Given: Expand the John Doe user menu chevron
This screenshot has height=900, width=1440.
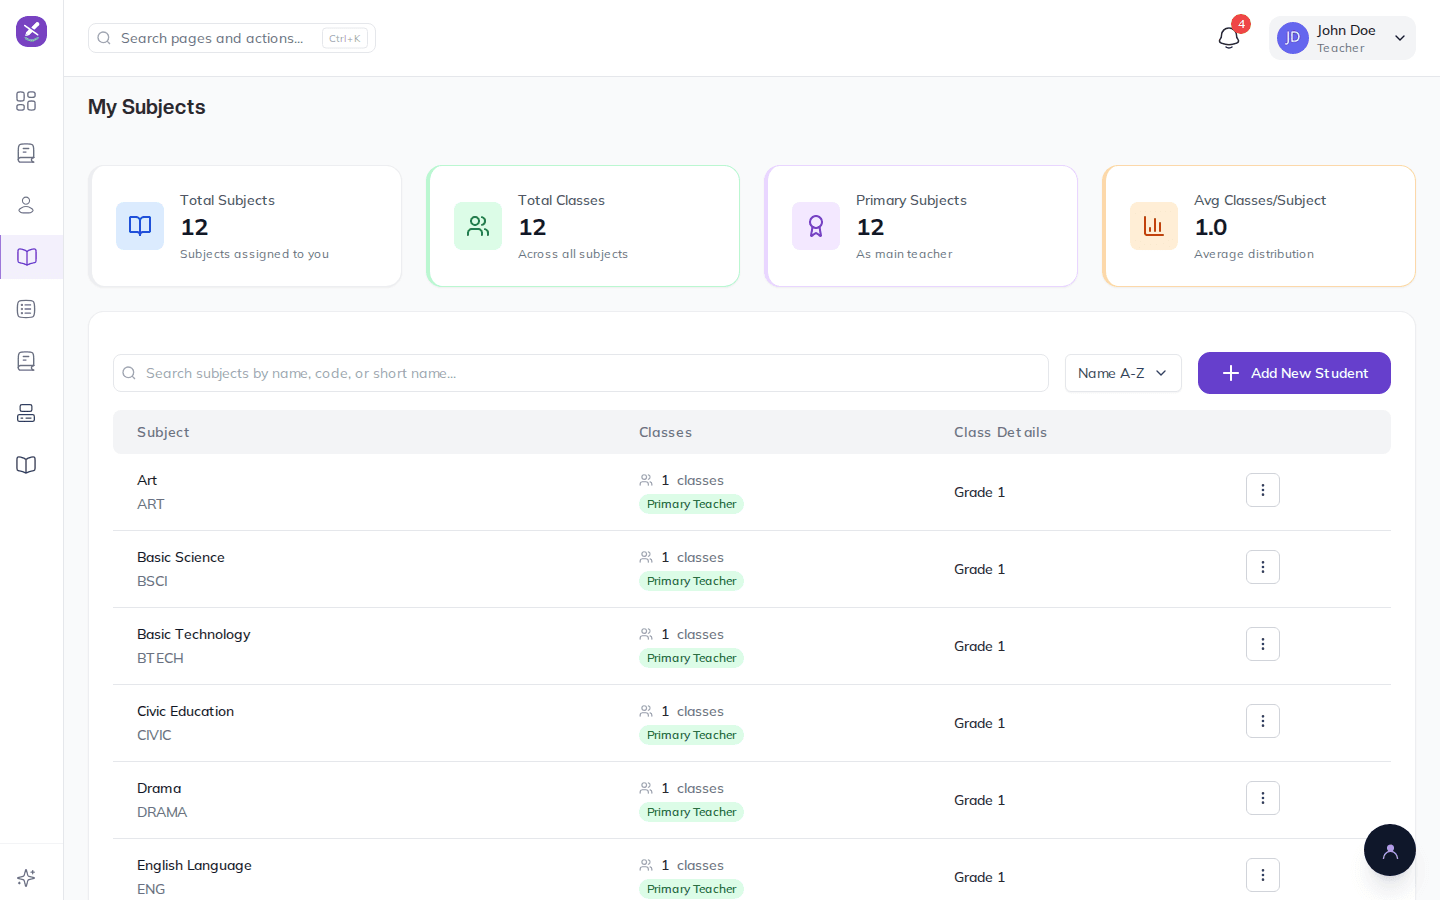Looking at the screenshot, I should pyautogui.click(x=1400, y=38).
